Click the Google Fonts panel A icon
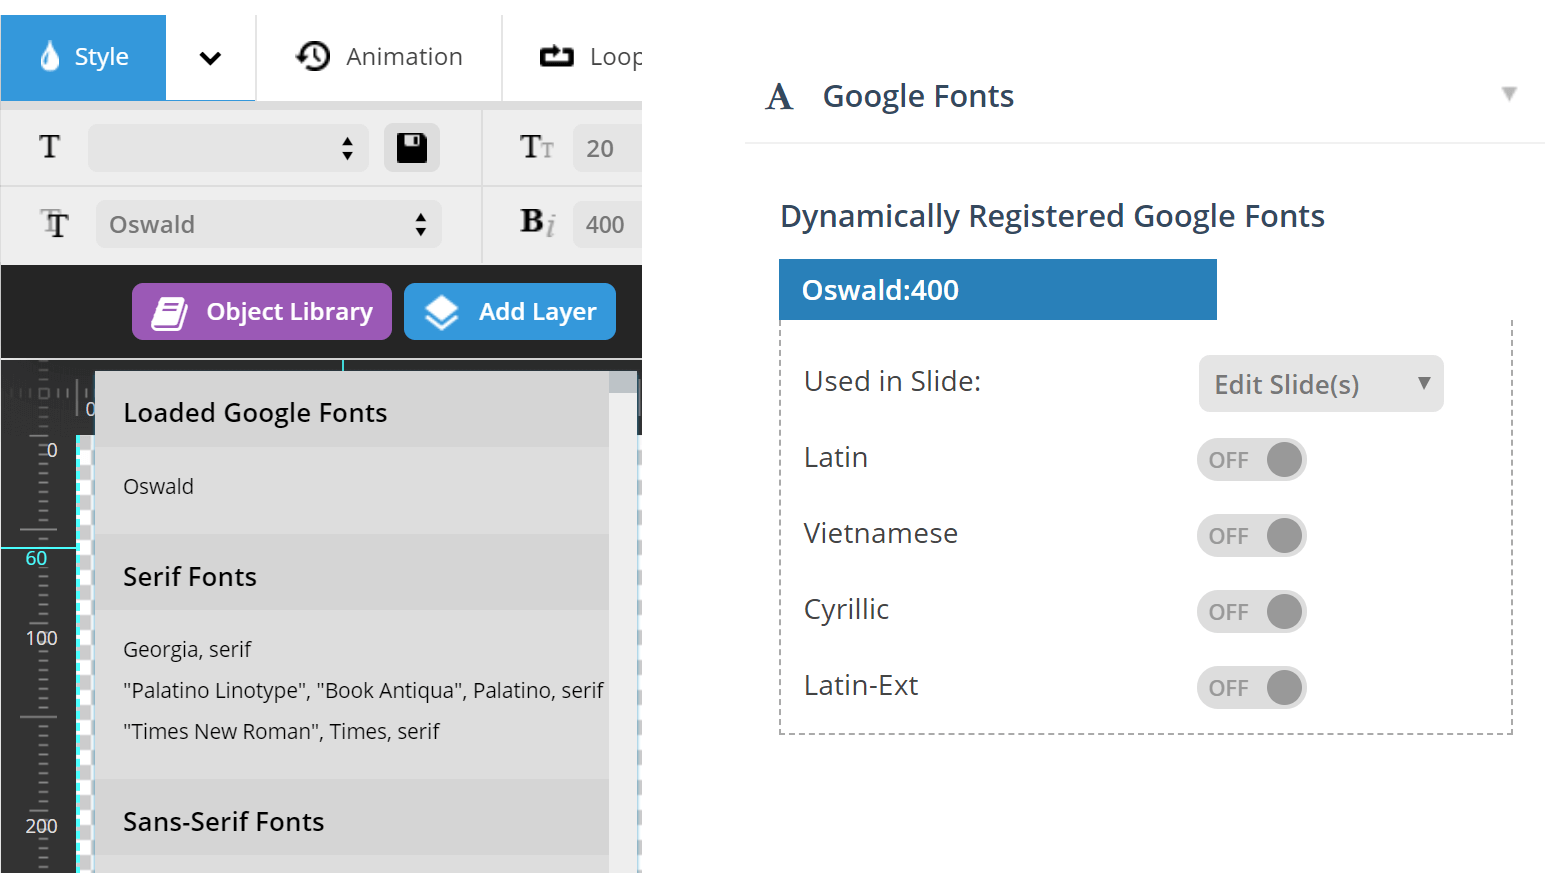Screen dimensions: 1545x873 coord(779,95)
